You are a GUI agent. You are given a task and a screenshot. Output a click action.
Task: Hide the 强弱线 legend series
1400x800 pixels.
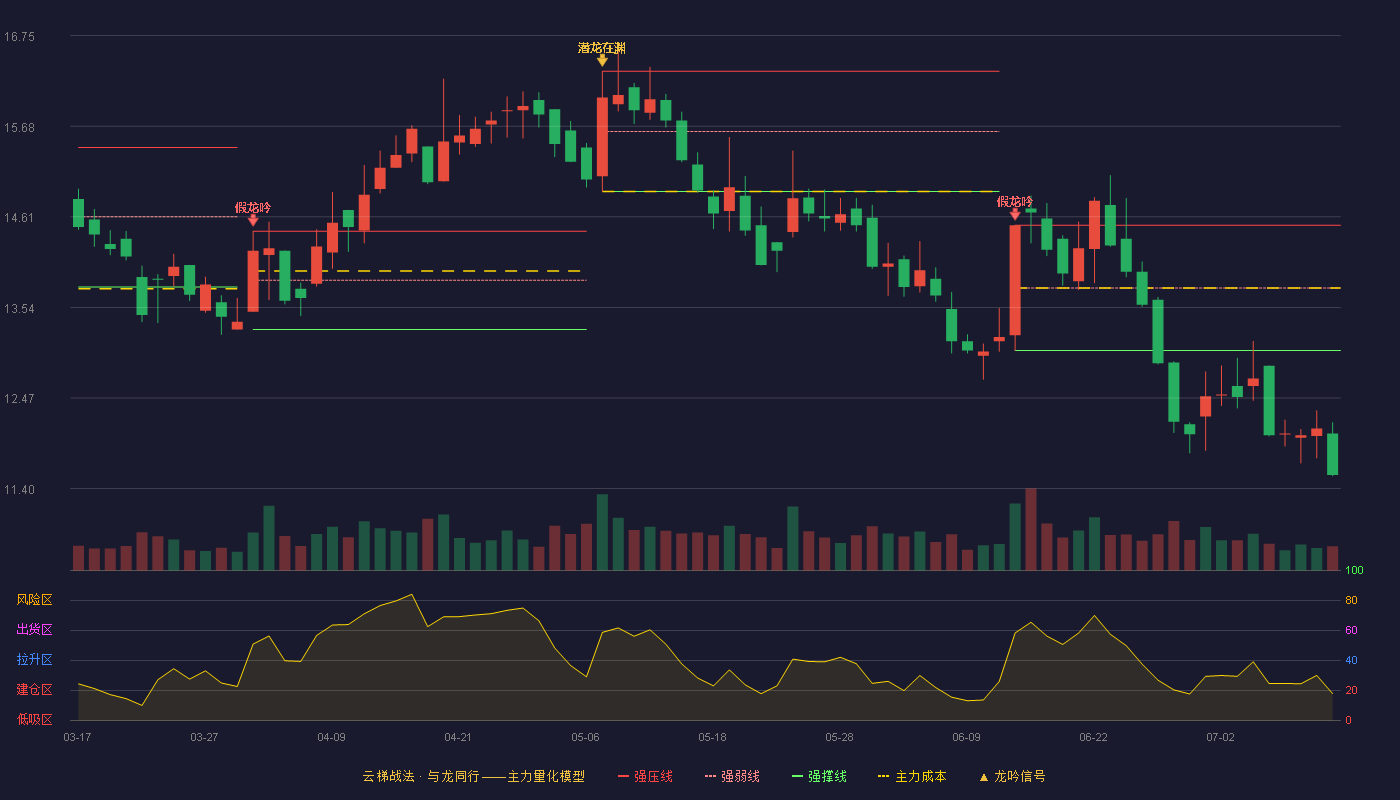732,776
